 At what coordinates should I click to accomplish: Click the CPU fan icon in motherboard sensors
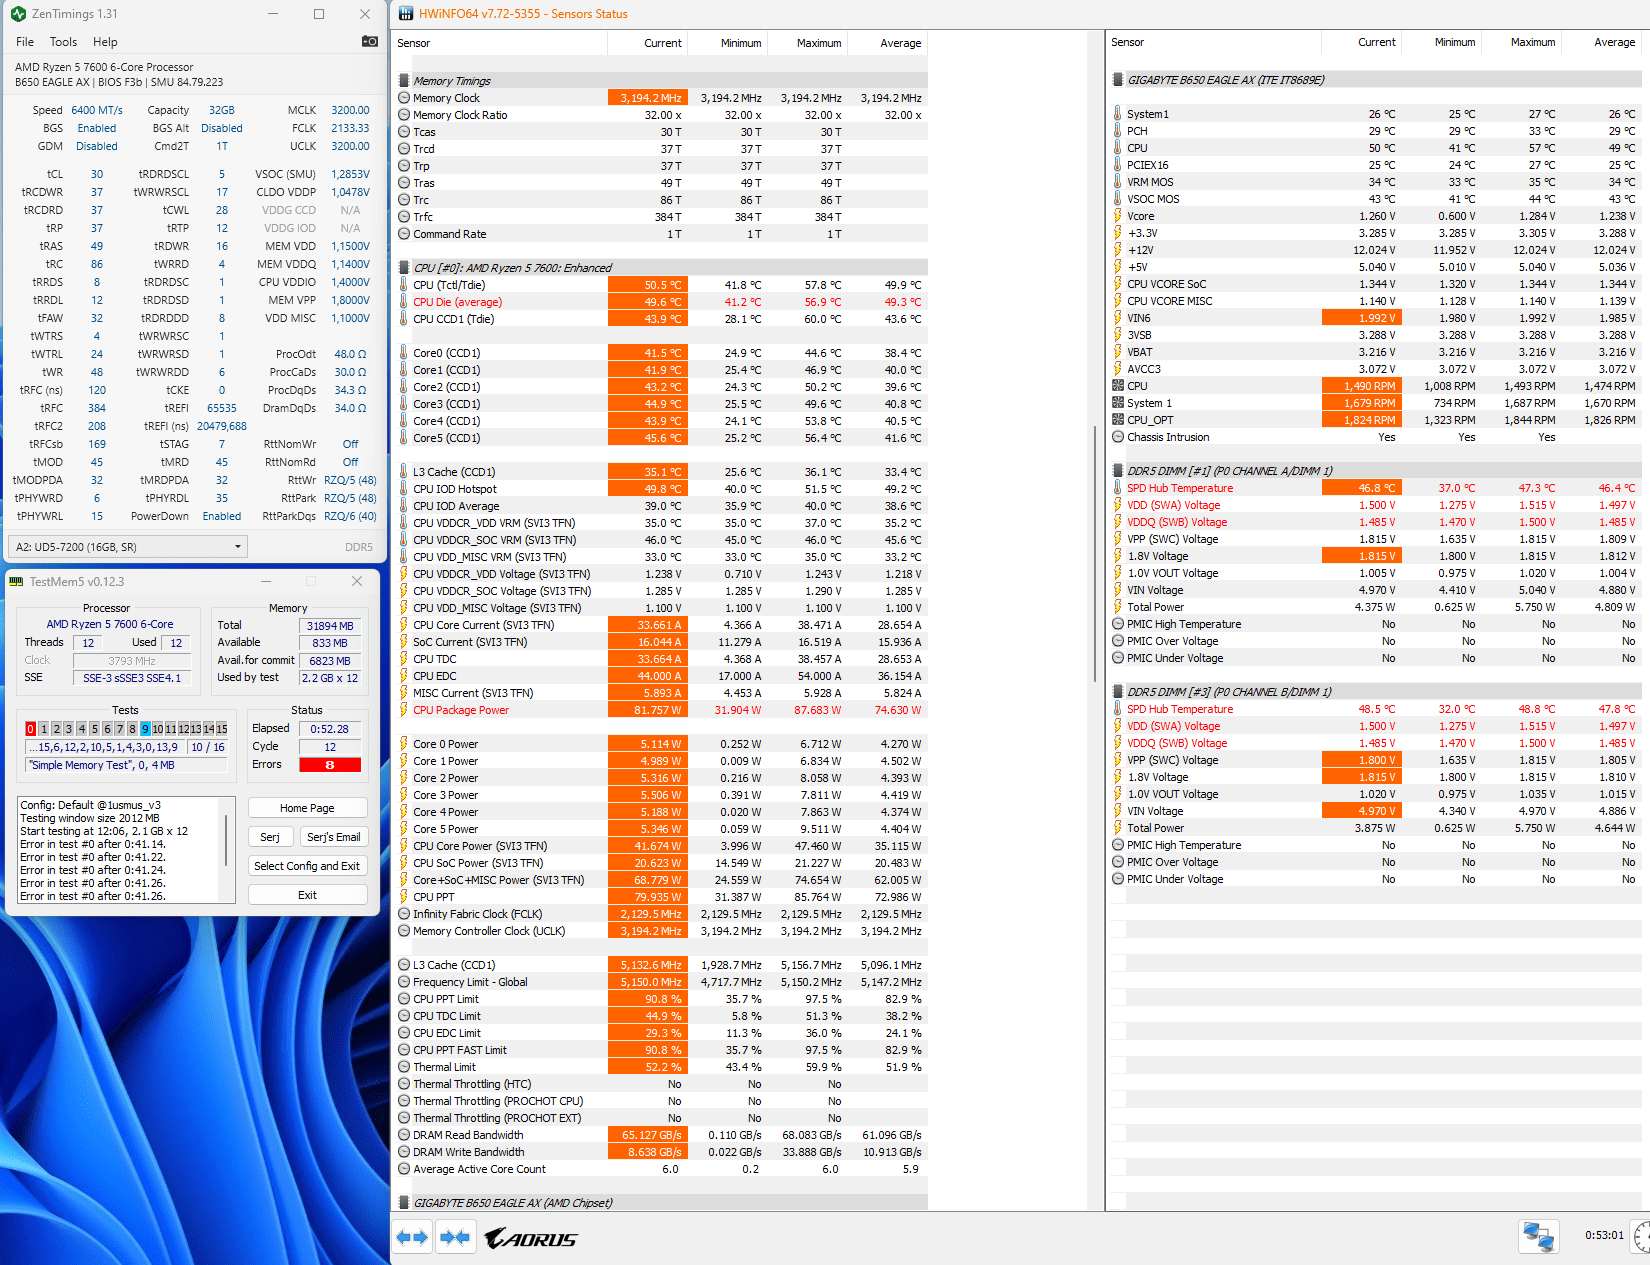pyautogui.click(x=1118, y=386)
